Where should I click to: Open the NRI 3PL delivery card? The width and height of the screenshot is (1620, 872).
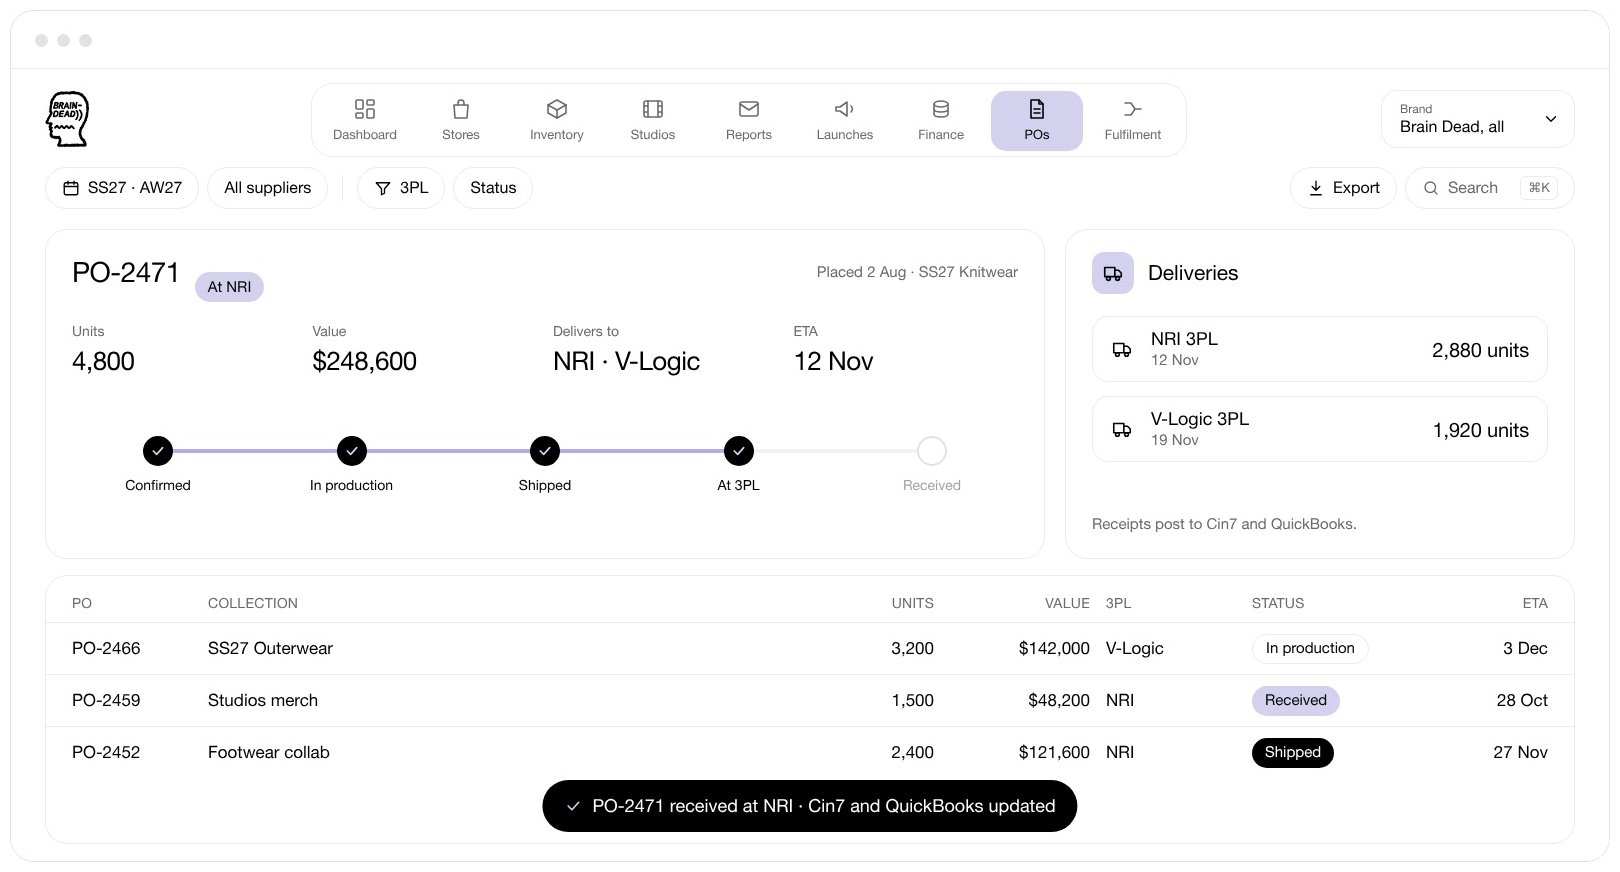pos(1320,349)
